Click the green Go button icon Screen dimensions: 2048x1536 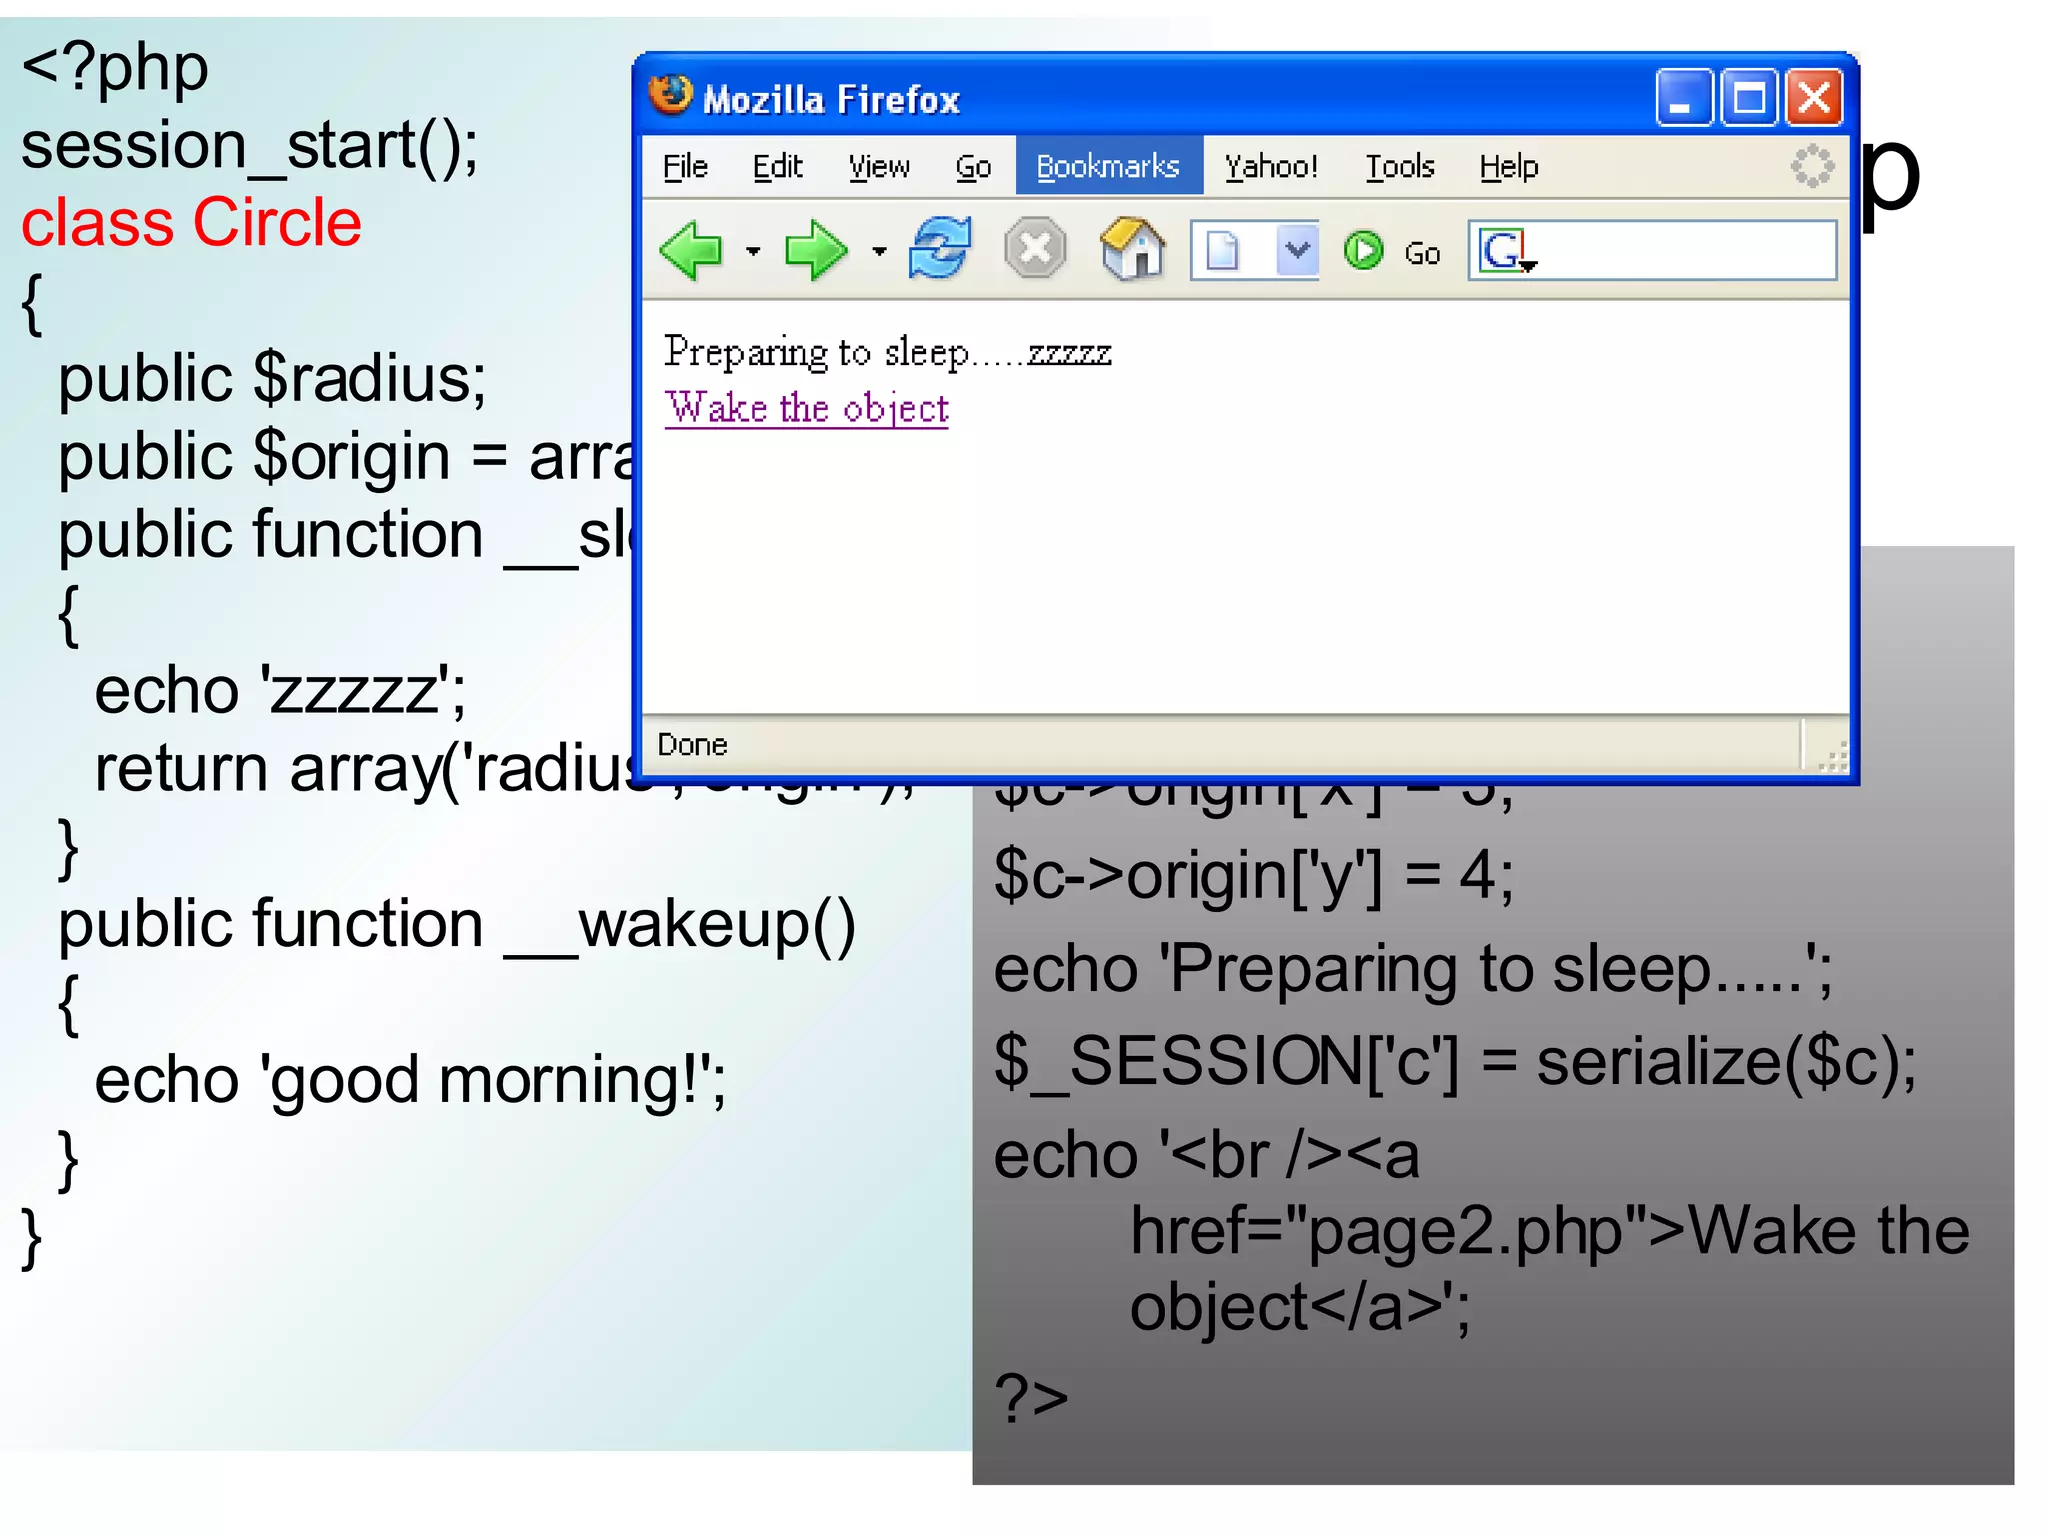tap(1363, 250)
